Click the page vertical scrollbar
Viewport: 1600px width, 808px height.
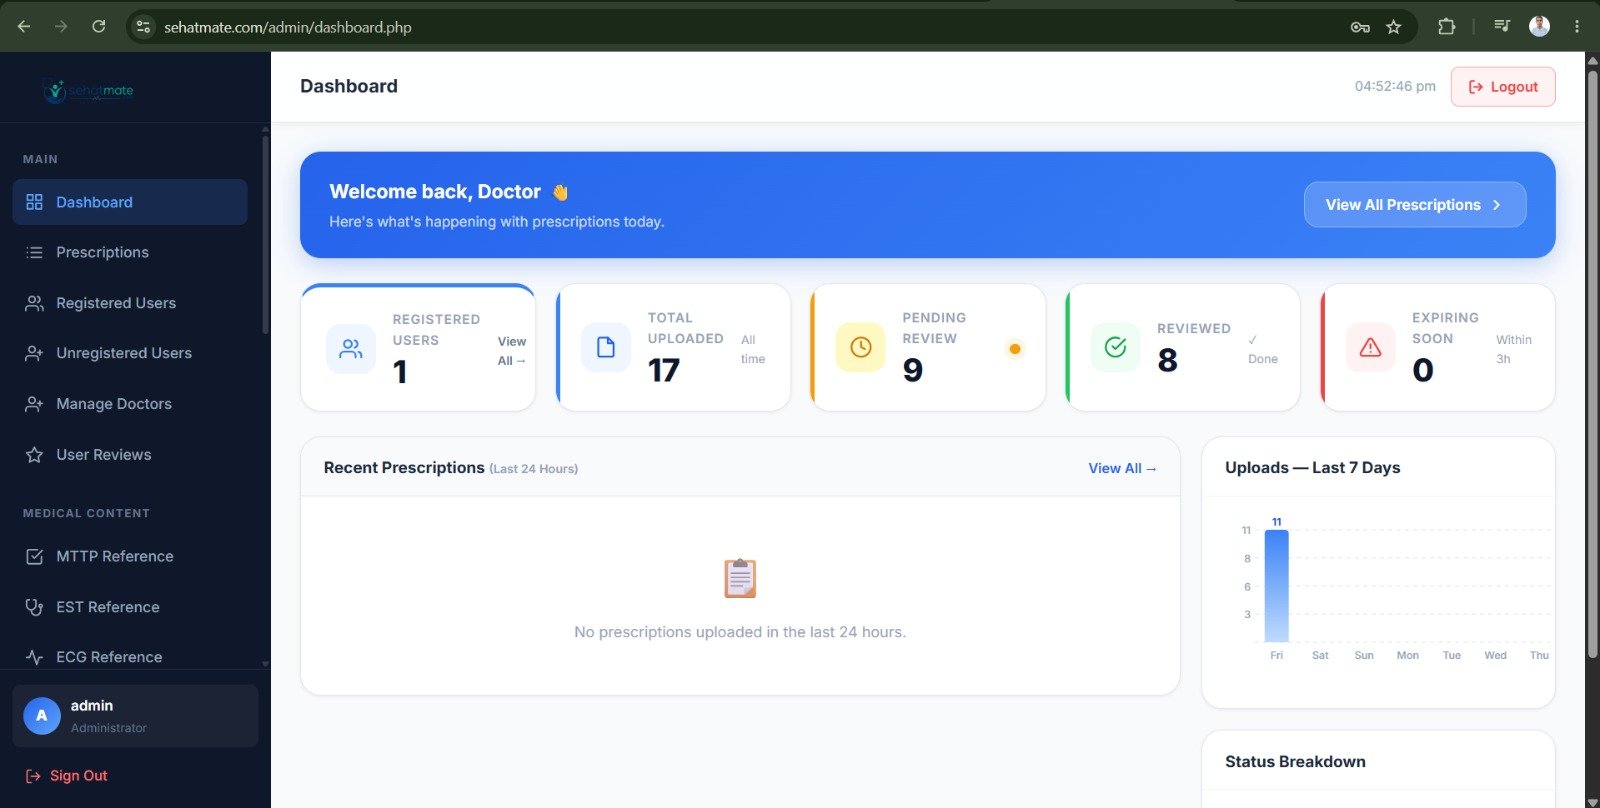click(1592, 362)
